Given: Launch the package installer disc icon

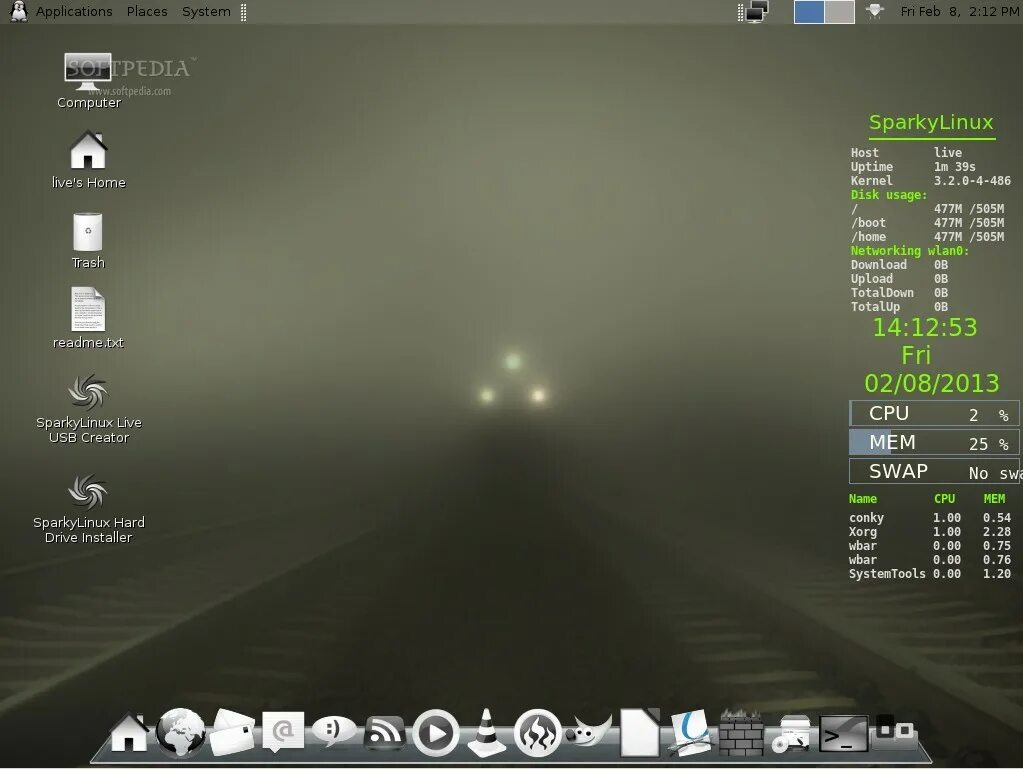Looking at the screenshot, I should (x=792, y=734).
